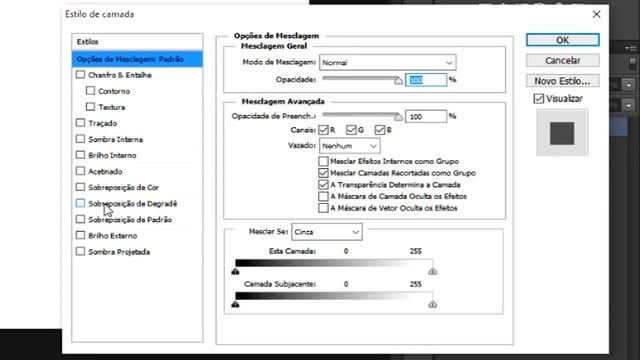Uncheck Mesclar Camadas Recortadas como Grupo

(323, 173)
